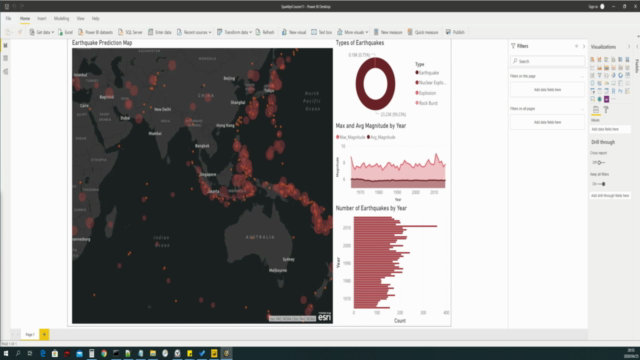Open the Enter data dialog
Screen dimensions: 640x360
160,32
